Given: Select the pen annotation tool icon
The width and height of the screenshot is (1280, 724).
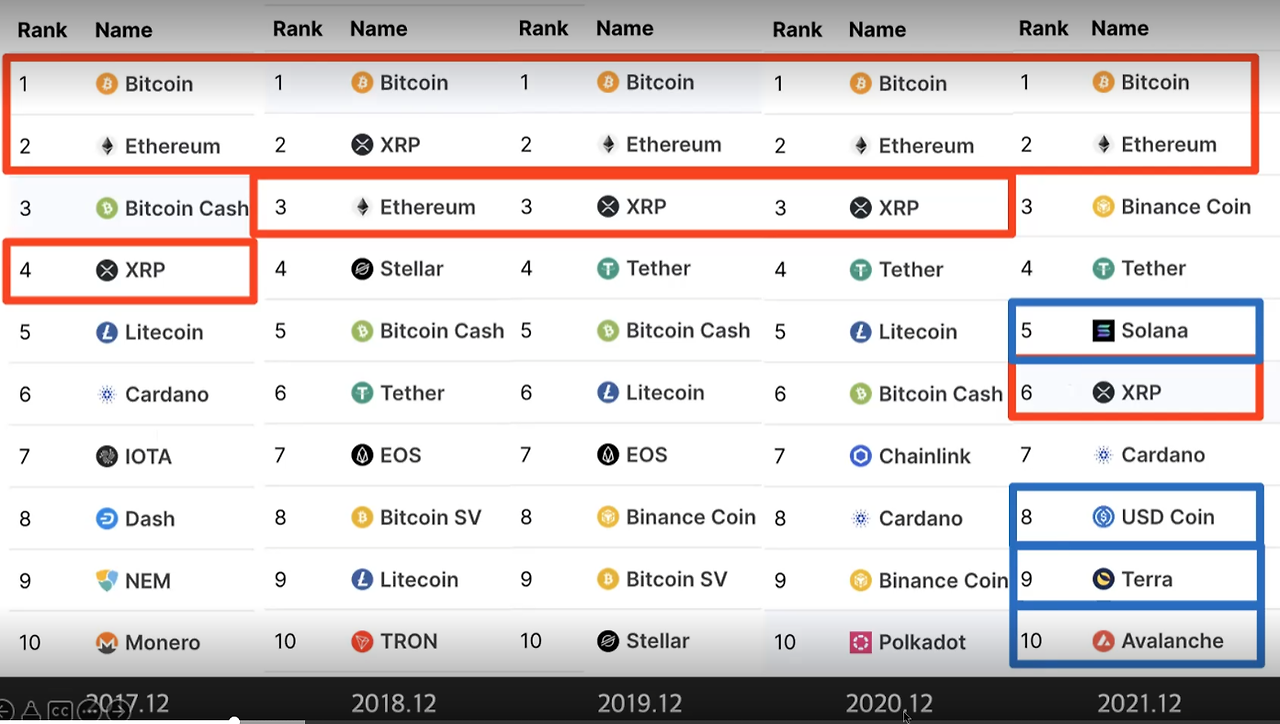Looking at the screenshot, I should click(x=31, y=711).
